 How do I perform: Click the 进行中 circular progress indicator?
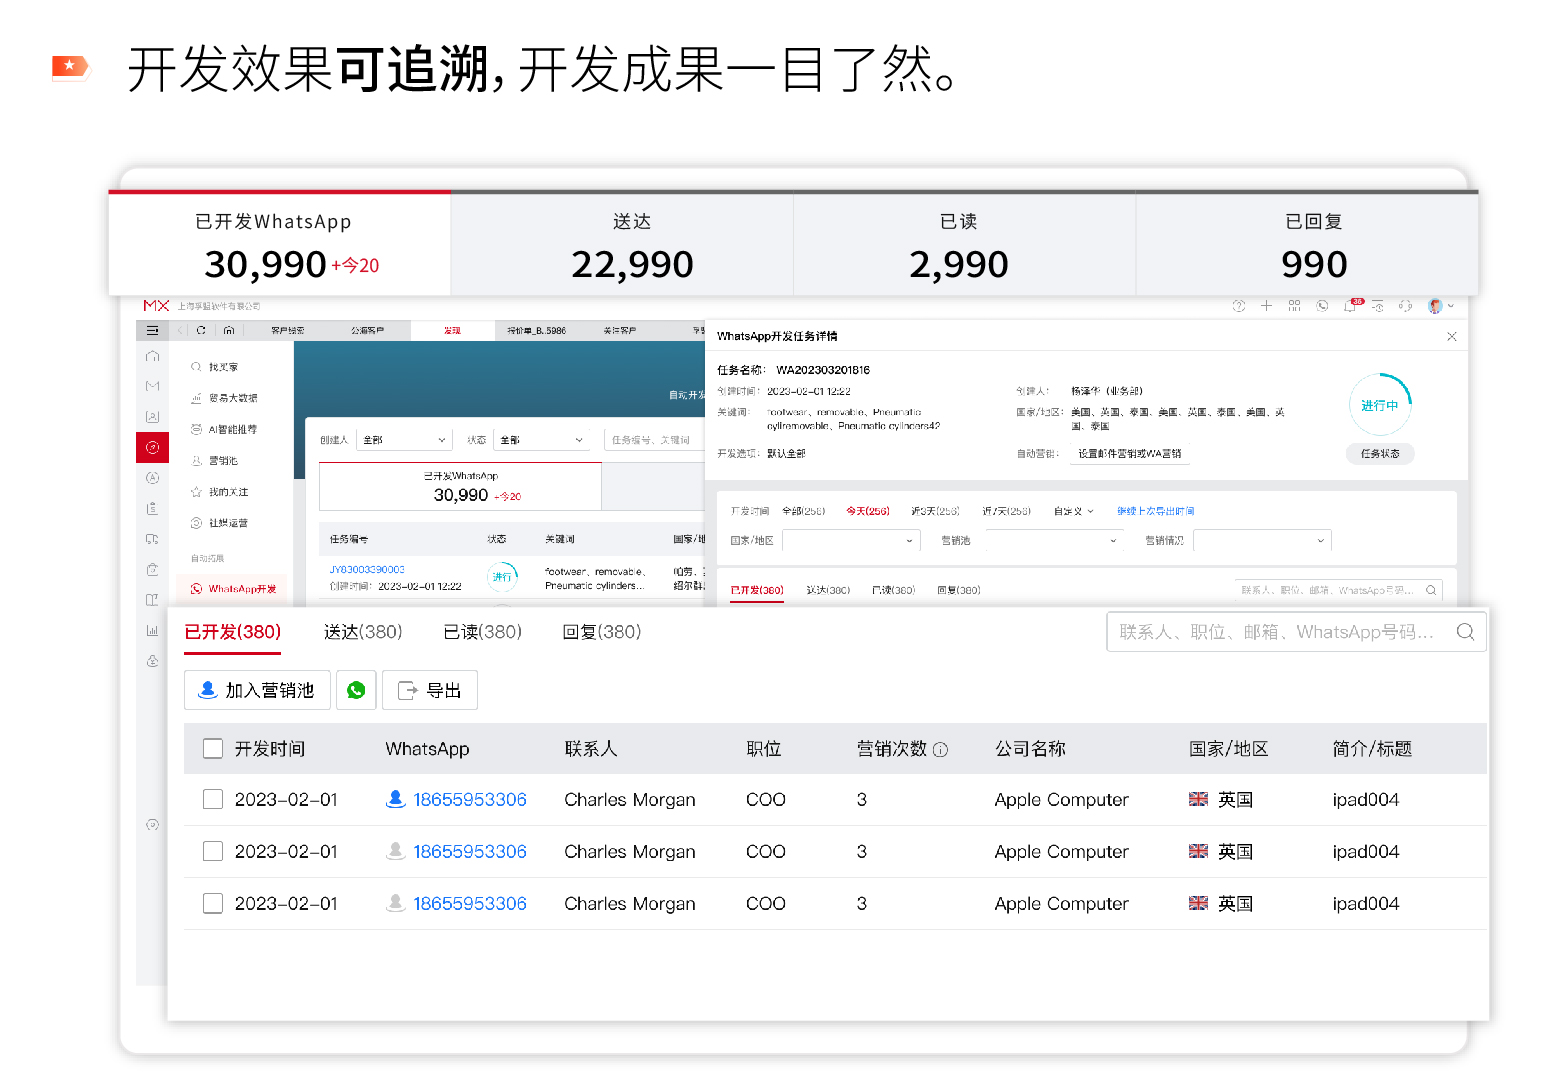click(x=1380, y=405)
